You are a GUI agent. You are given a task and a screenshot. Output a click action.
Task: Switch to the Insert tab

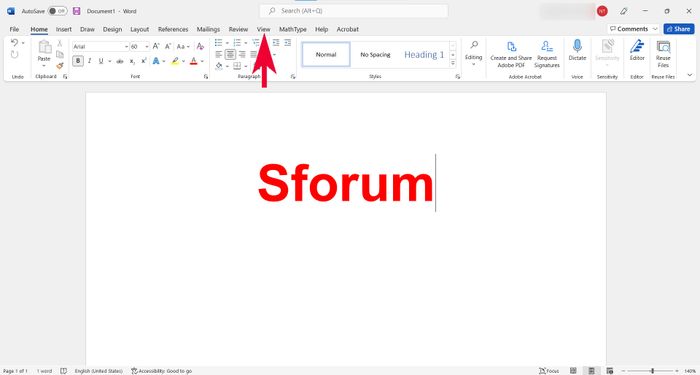coord(64,29)
